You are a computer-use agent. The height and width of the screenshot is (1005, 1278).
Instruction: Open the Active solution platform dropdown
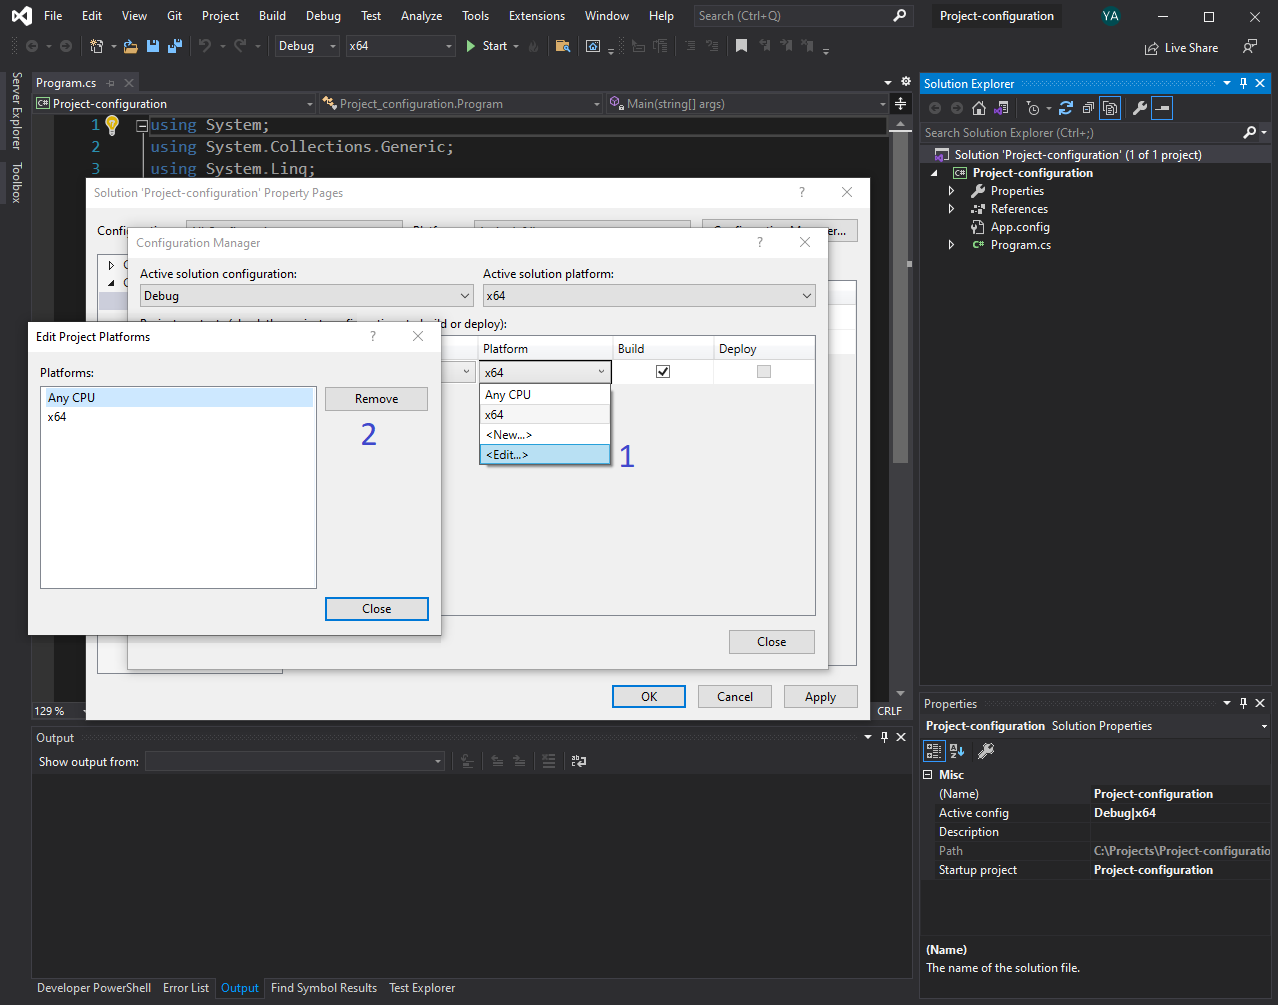[x=649, y=295]
